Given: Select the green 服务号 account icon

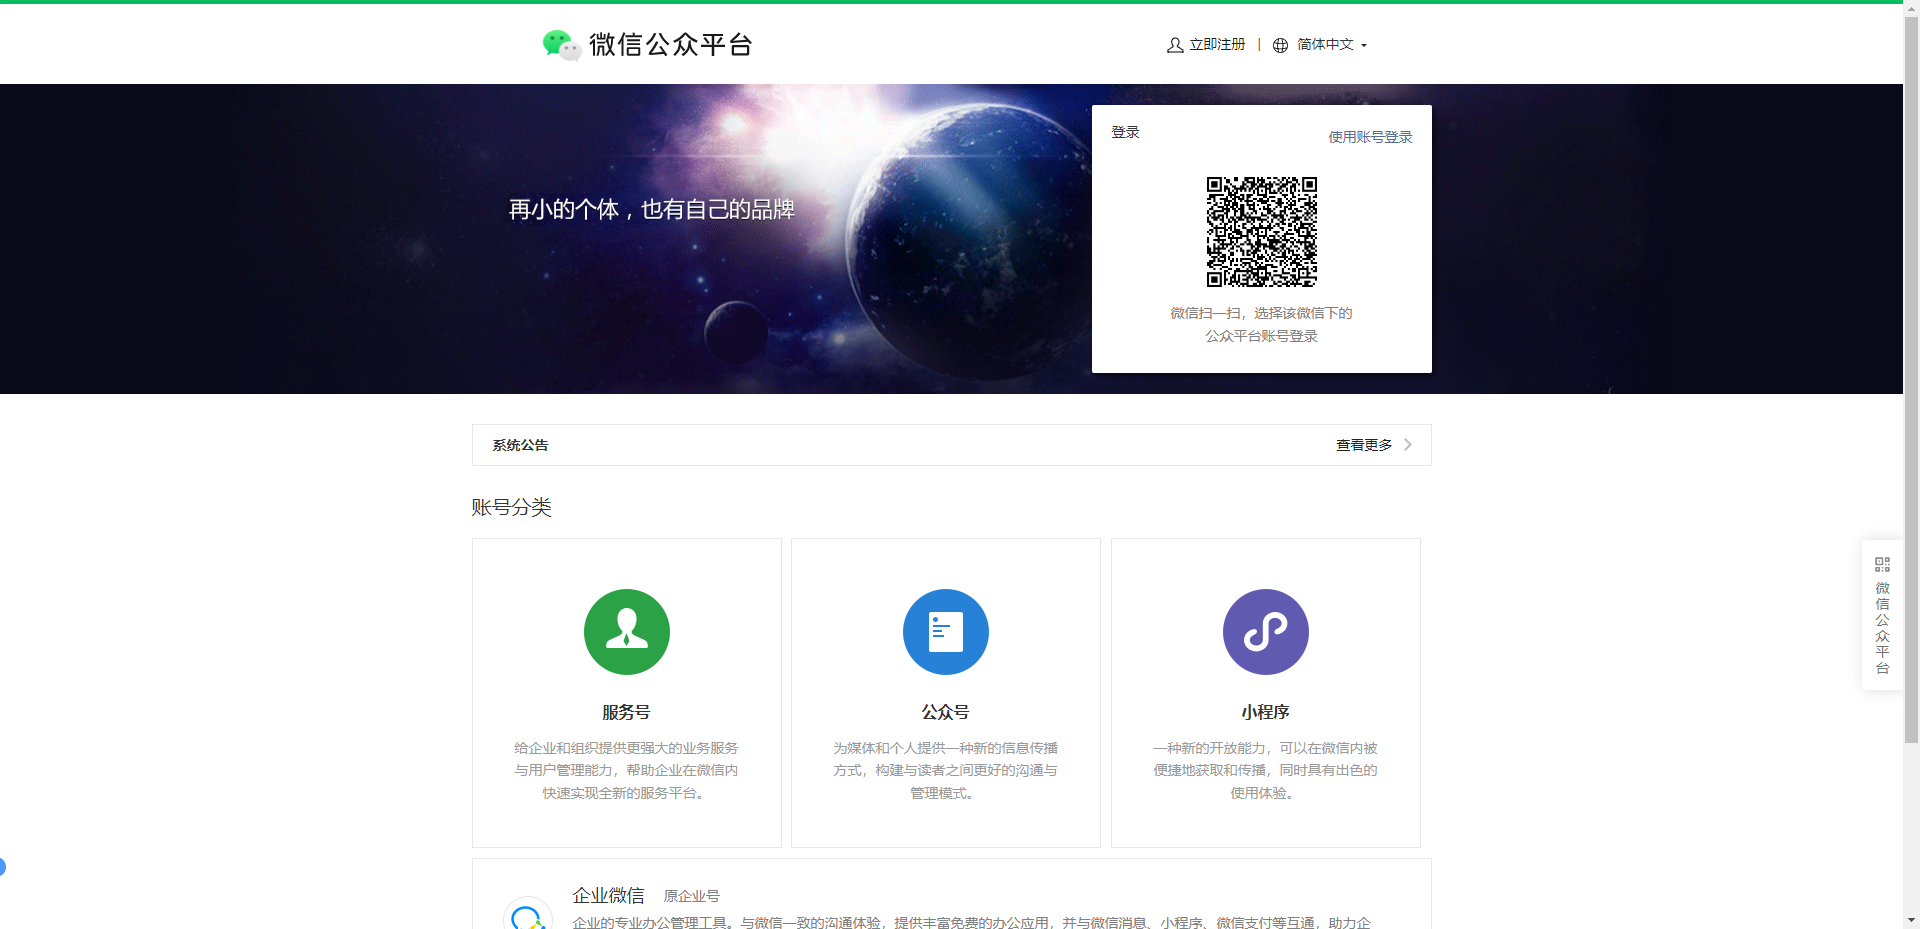Looking at the screenshot, I should tap(627, 631).
